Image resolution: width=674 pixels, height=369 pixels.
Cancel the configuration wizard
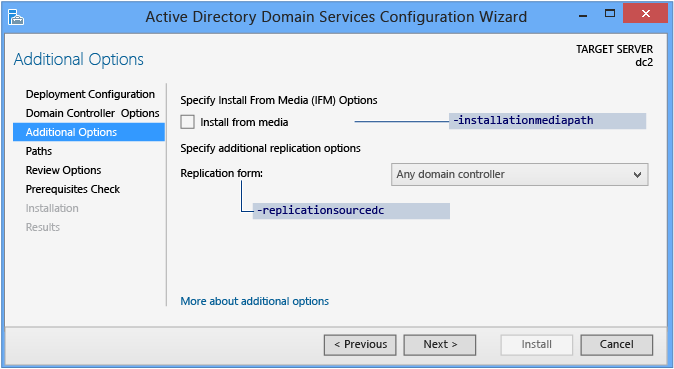[616, 345]
